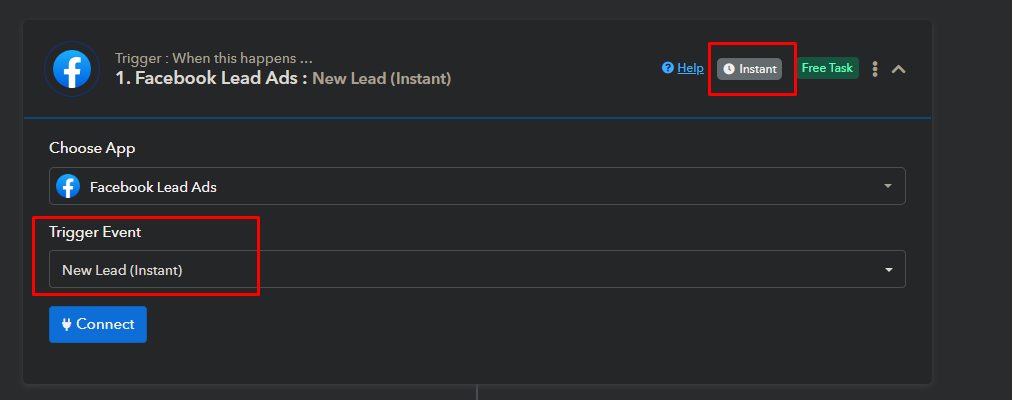This screenshot has height=400, width=1012.
Task: Click the large Facebook logo in trigger header
Action: click(72, 68)
